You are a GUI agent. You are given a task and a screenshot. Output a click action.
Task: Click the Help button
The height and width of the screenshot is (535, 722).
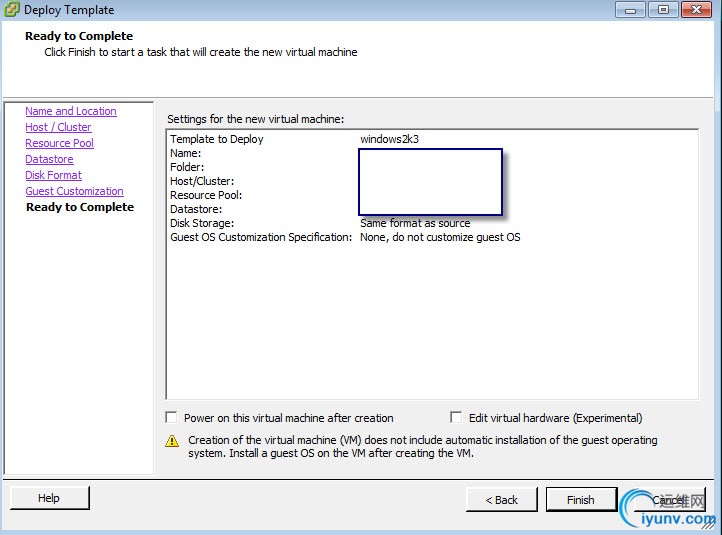(49, 498)
